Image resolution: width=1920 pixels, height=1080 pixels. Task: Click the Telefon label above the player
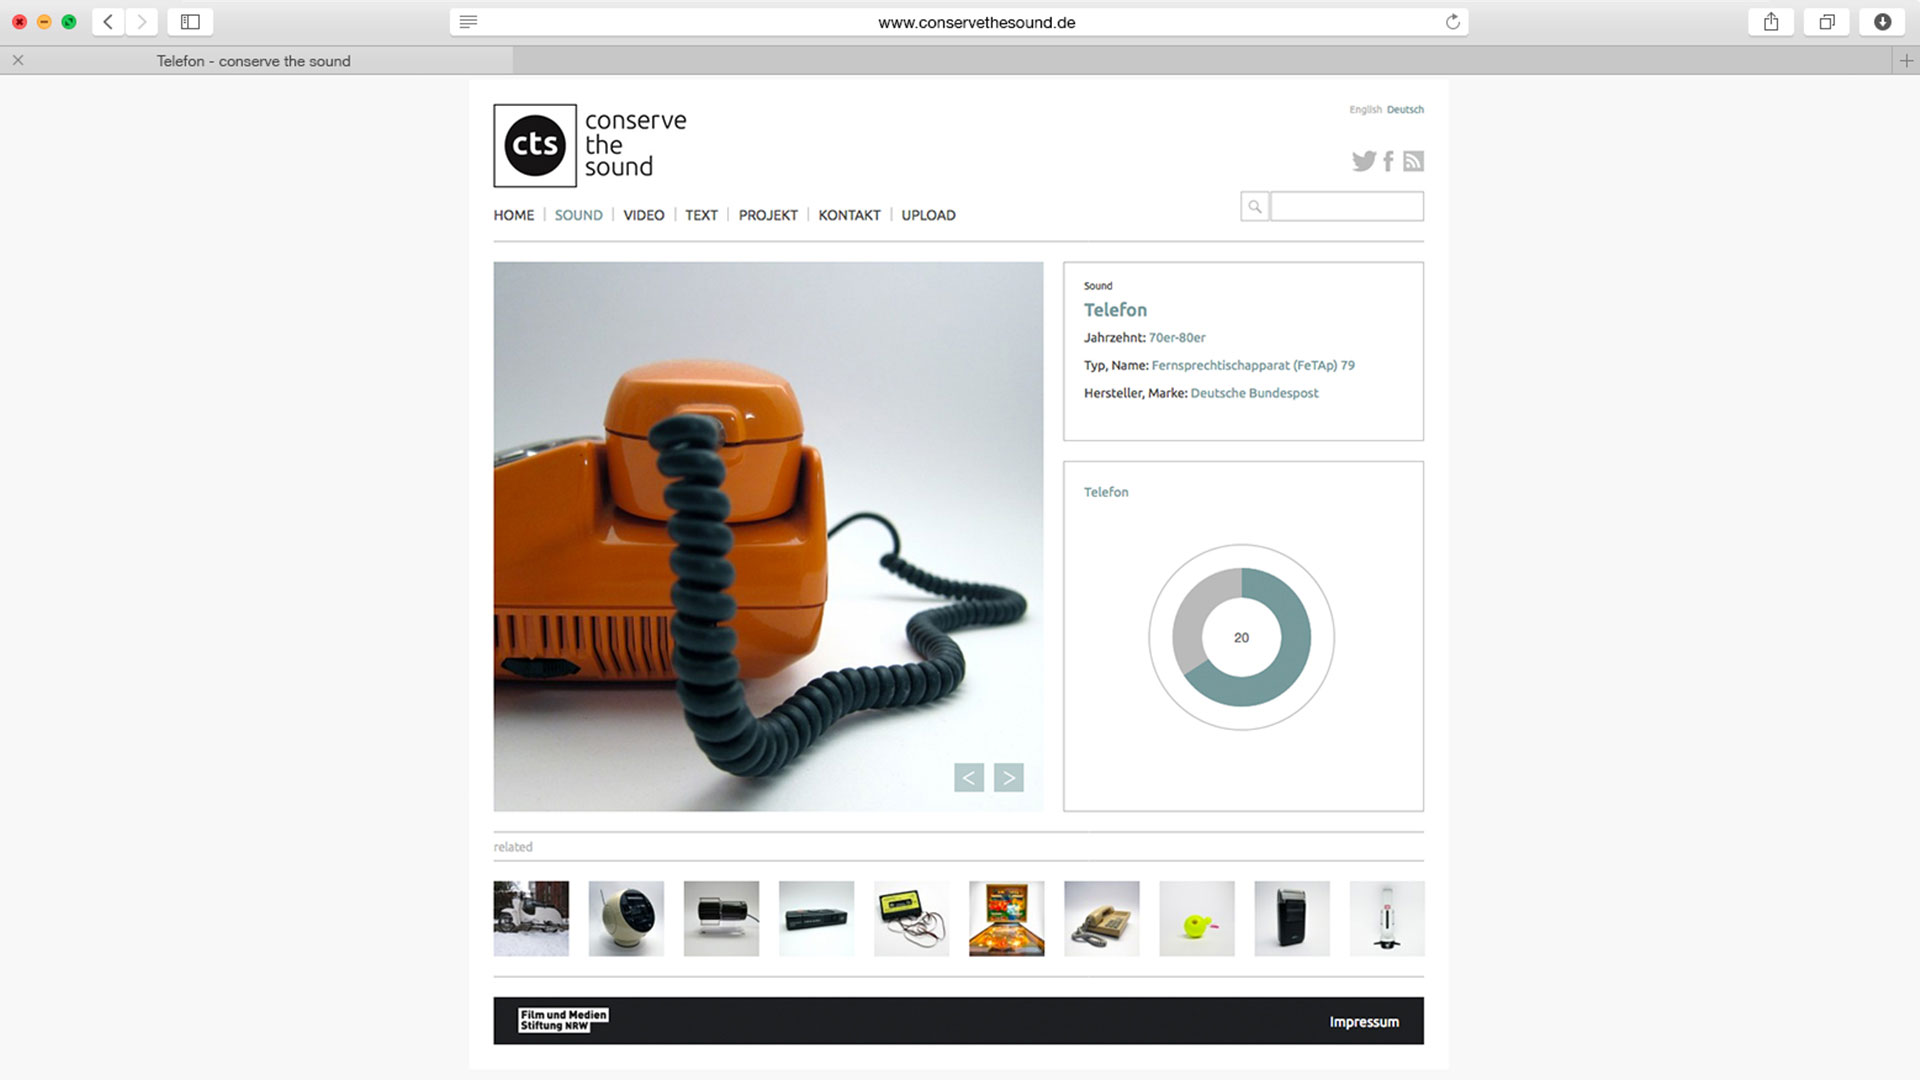[1106, 492]
